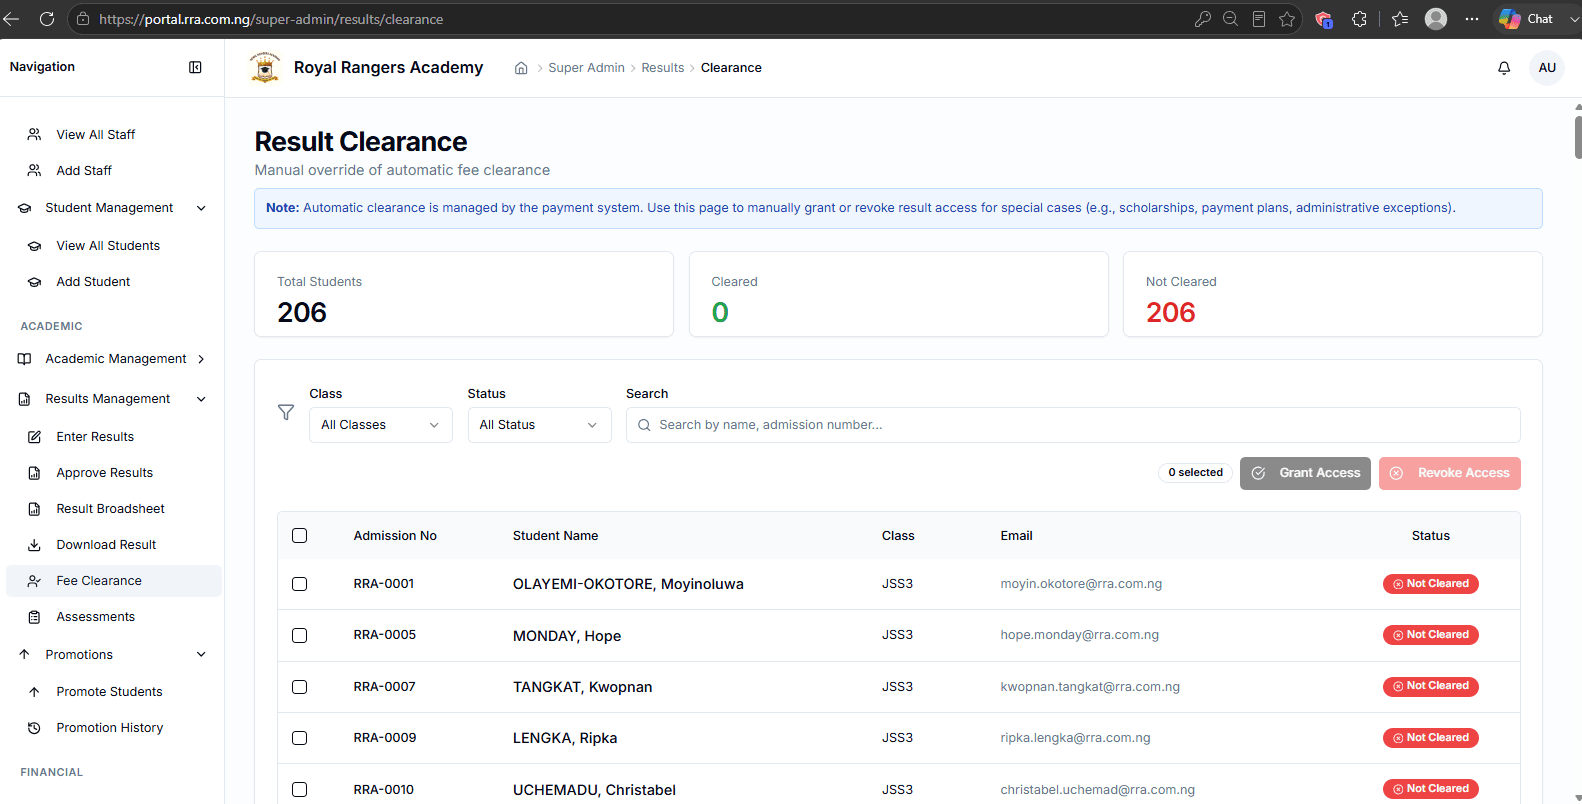
Task: Select the checkbox for TANGKAT, Kwopnan
Action: 299,687
